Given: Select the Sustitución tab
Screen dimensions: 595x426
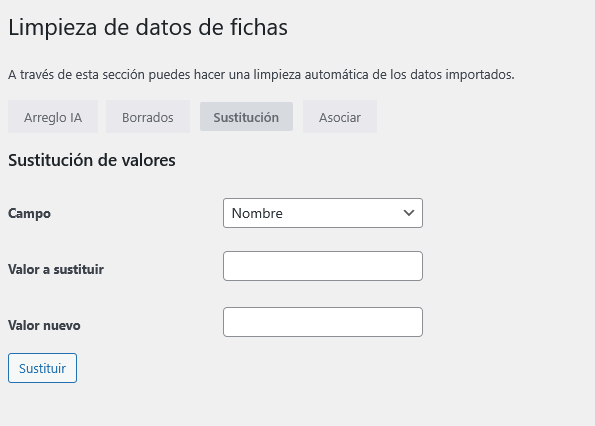Looking at the screenshot, I should pyautogui.click(x=246, y=117).
